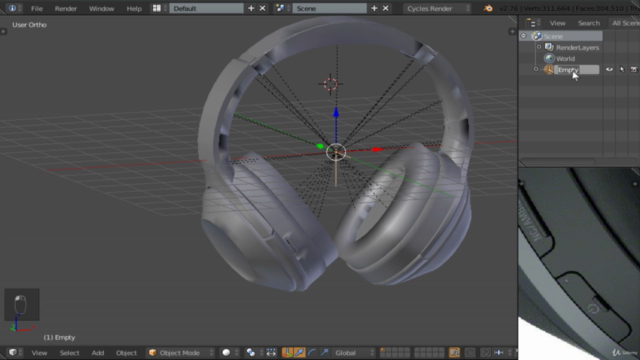This screenshot has width=640, height=360.
Task: Add a new scene with plus button
Action: pyautogui.click(x=374, y=8)
